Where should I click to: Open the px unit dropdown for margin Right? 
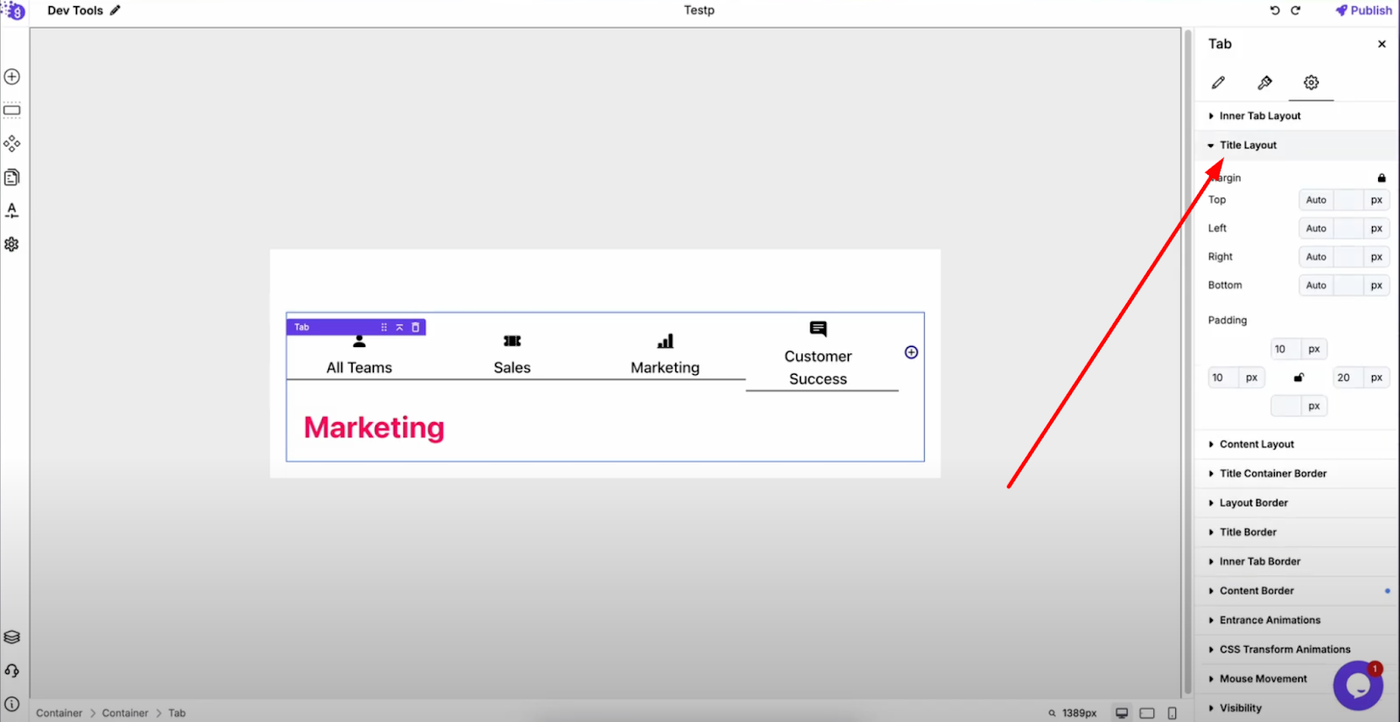click(x=1377, y=257)
